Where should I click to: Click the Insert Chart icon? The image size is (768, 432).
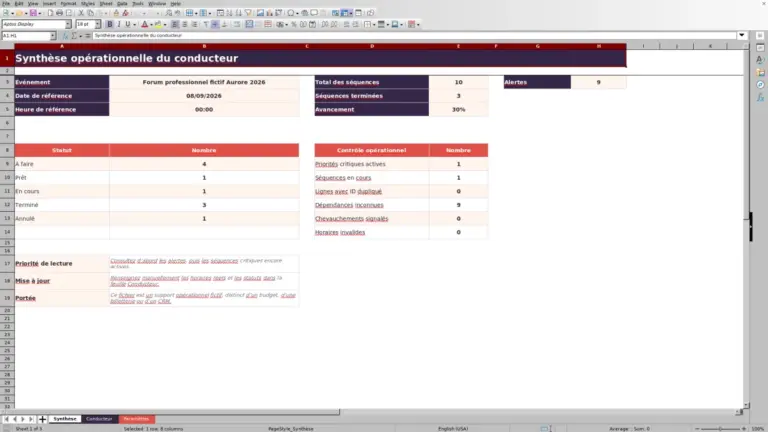pos(269,13)
